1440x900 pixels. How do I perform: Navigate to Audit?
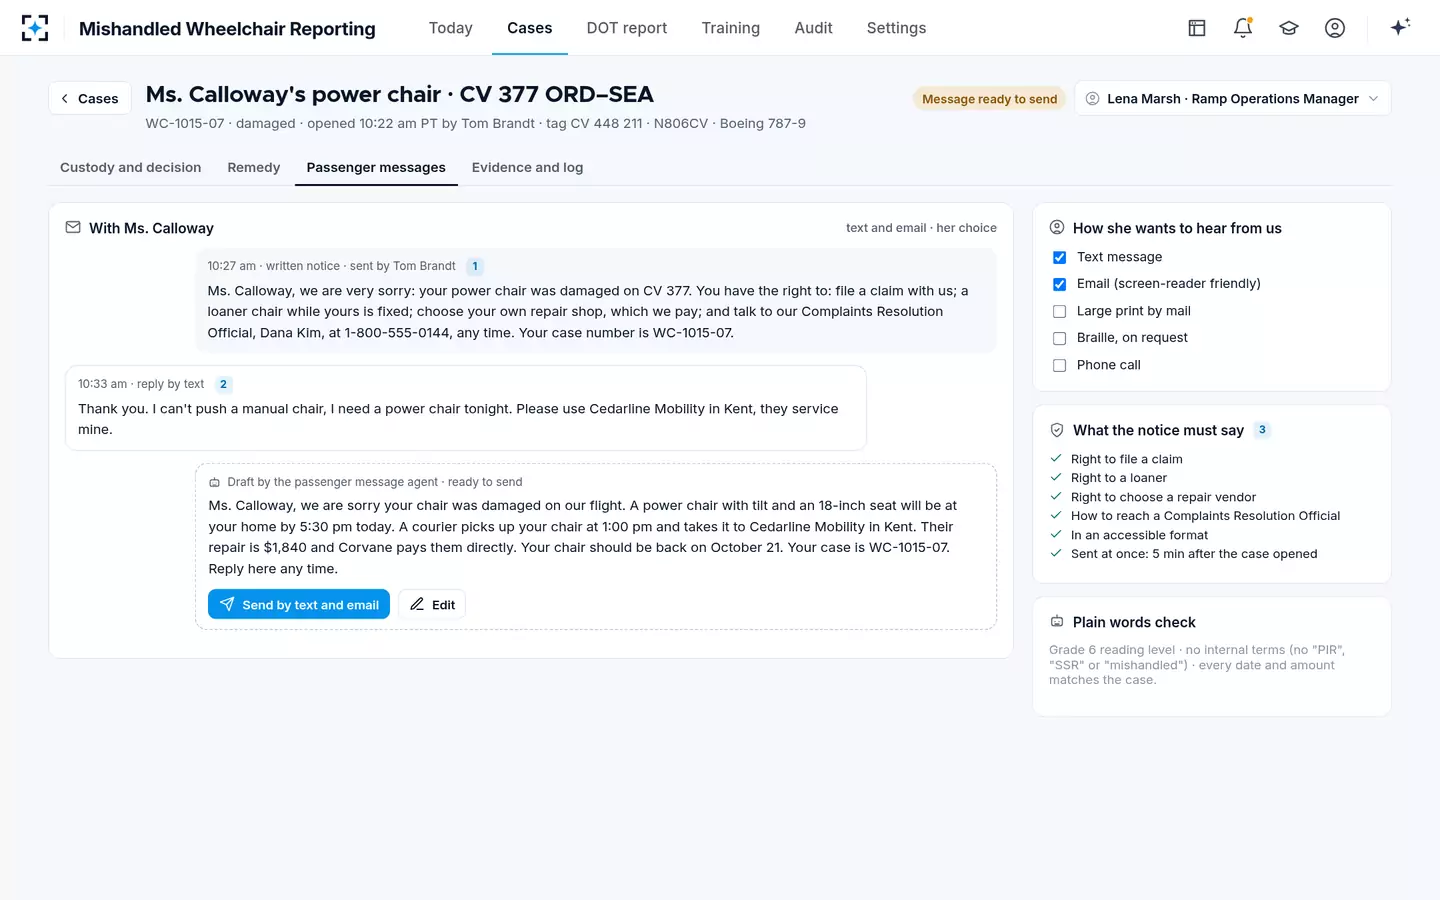tap(813, 28)
